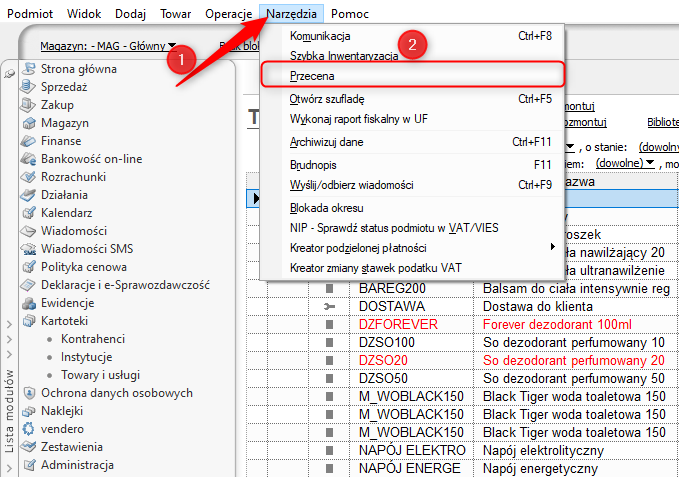
Task: Click the Administracja module icon
Action: pos(29,465)
